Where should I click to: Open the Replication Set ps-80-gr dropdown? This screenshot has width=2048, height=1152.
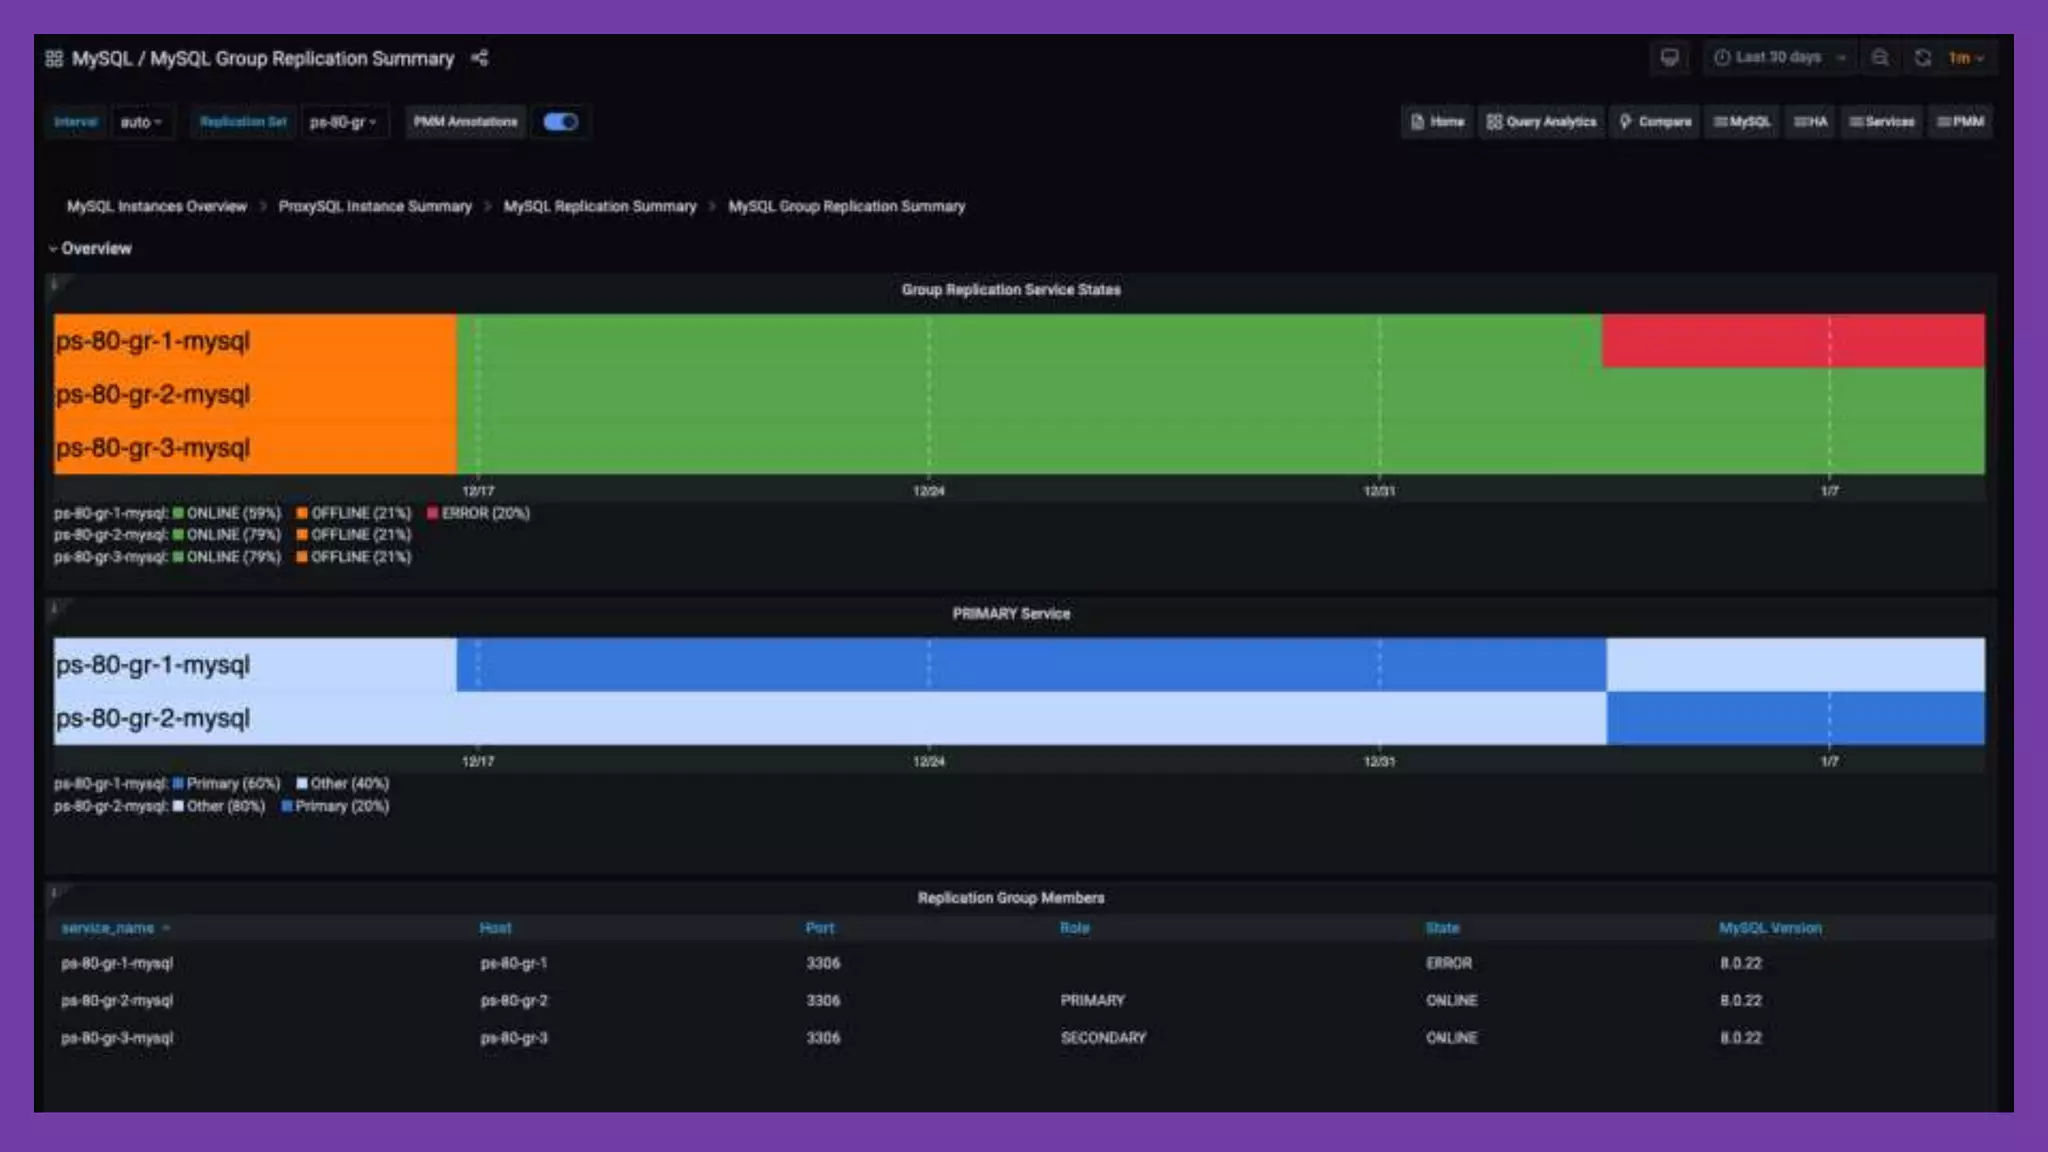[343, 122]
